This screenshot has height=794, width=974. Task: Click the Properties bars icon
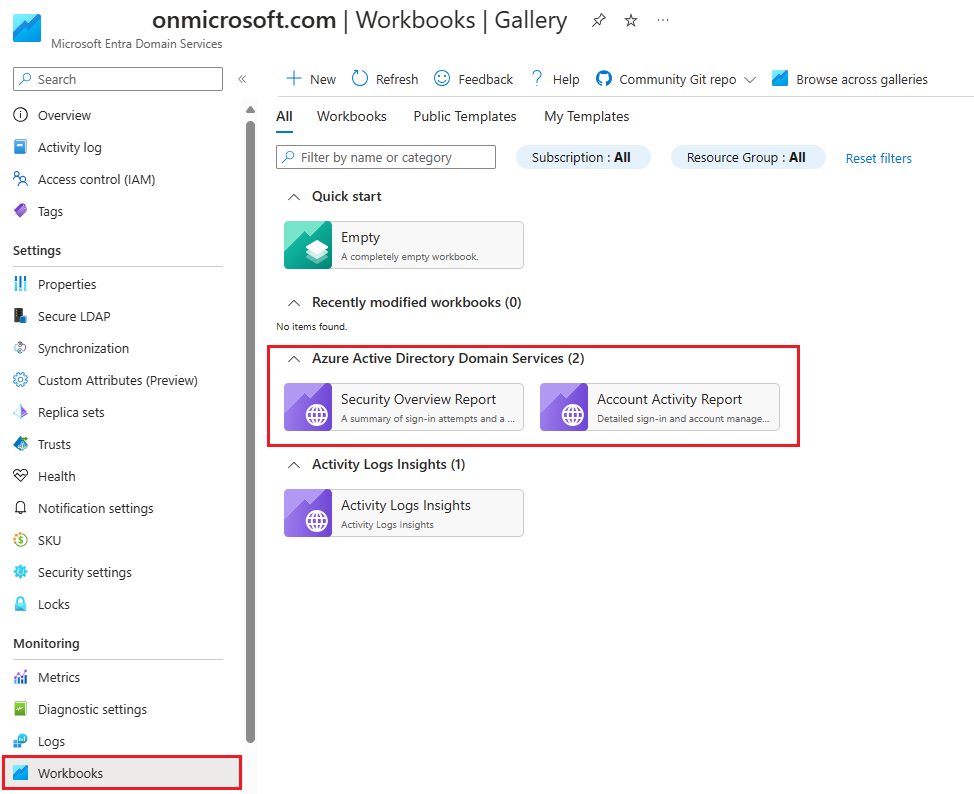(x=20, y=284)
